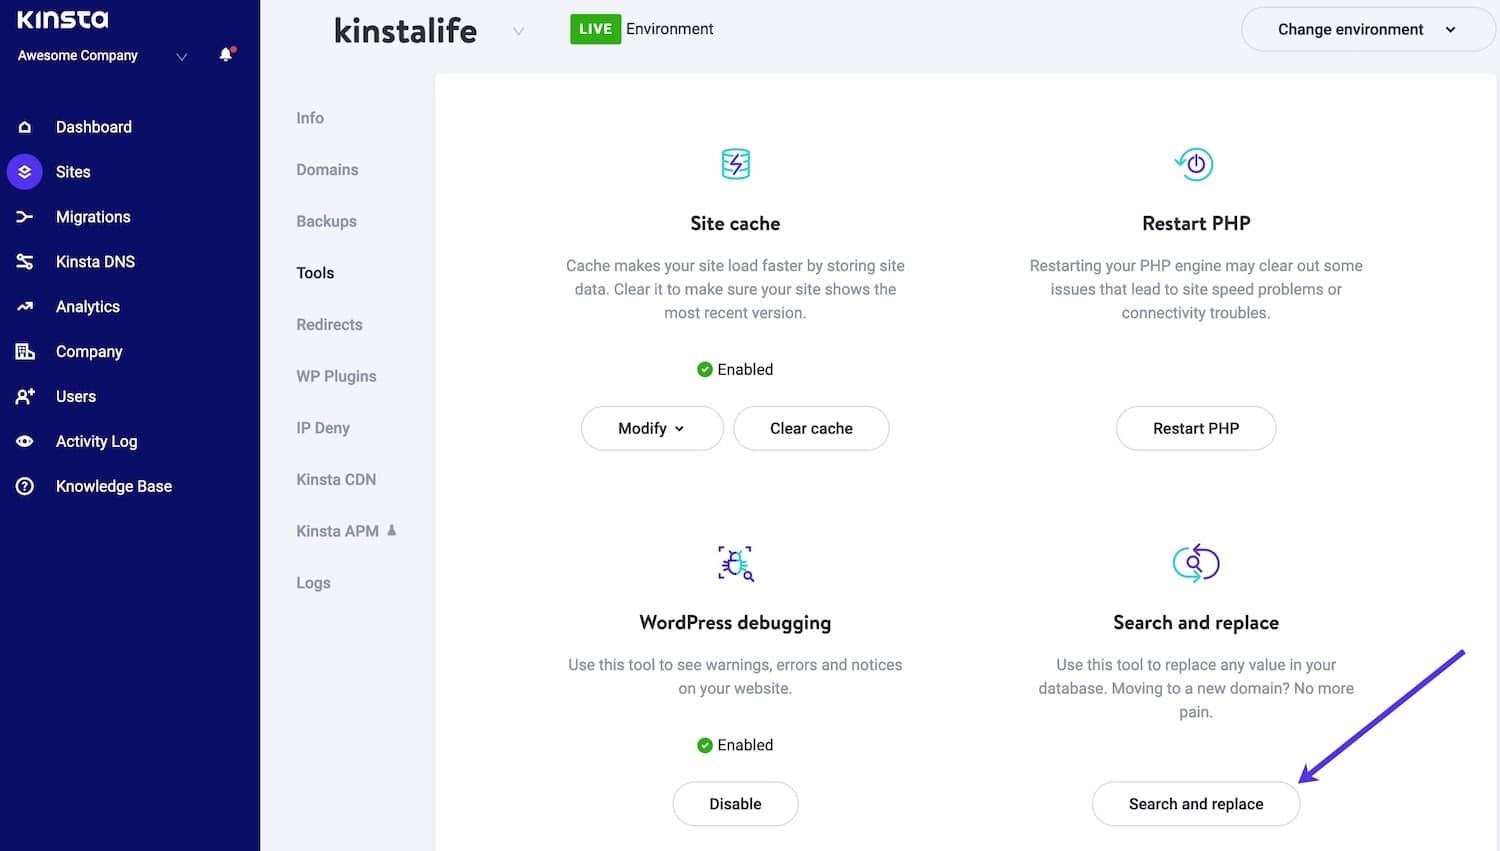Screen dimensions: 1500x851
Task: Open the Modify cache dropdown
Action: (x=652, y=428)
